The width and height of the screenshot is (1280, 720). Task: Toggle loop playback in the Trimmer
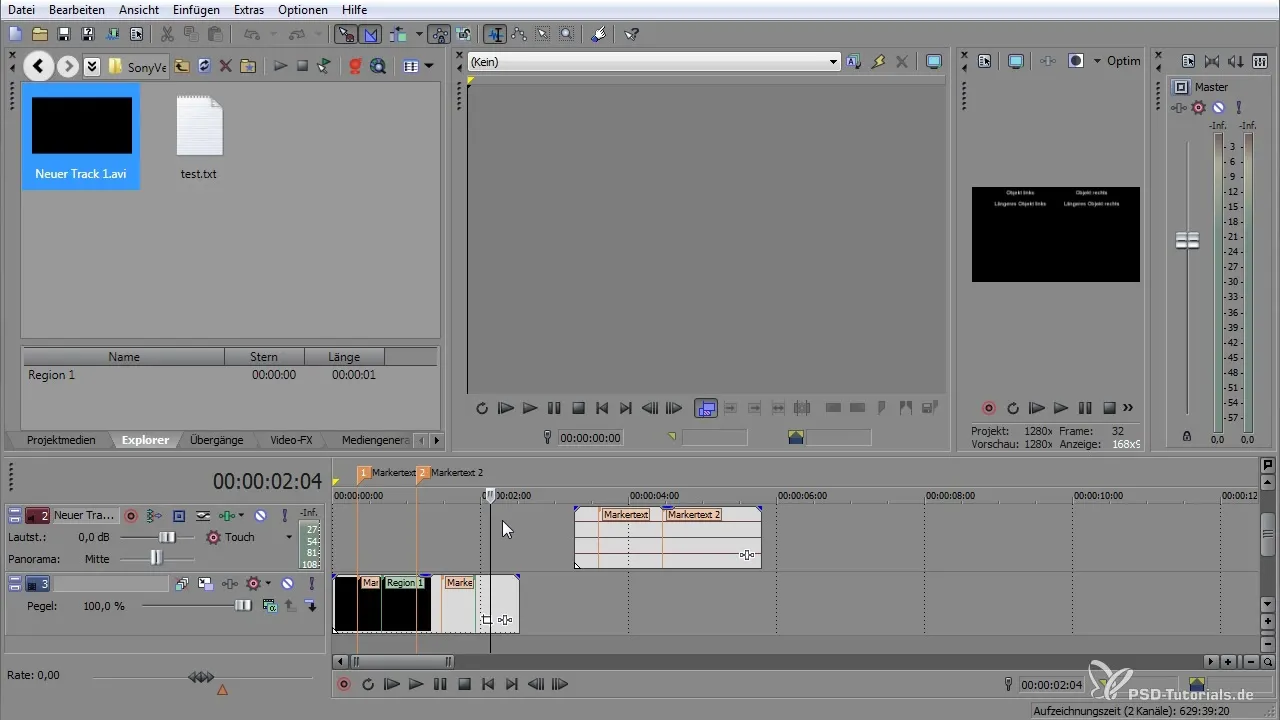(482, 408)
